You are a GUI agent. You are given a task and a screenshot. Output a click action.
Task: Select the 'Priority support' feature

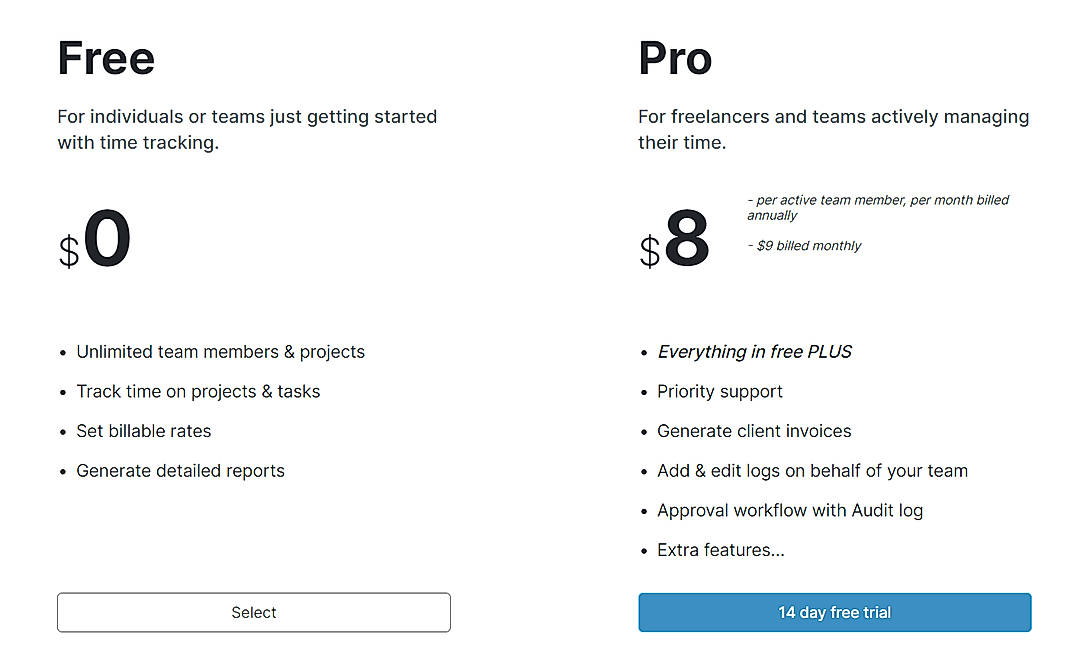tap(720, 391)
